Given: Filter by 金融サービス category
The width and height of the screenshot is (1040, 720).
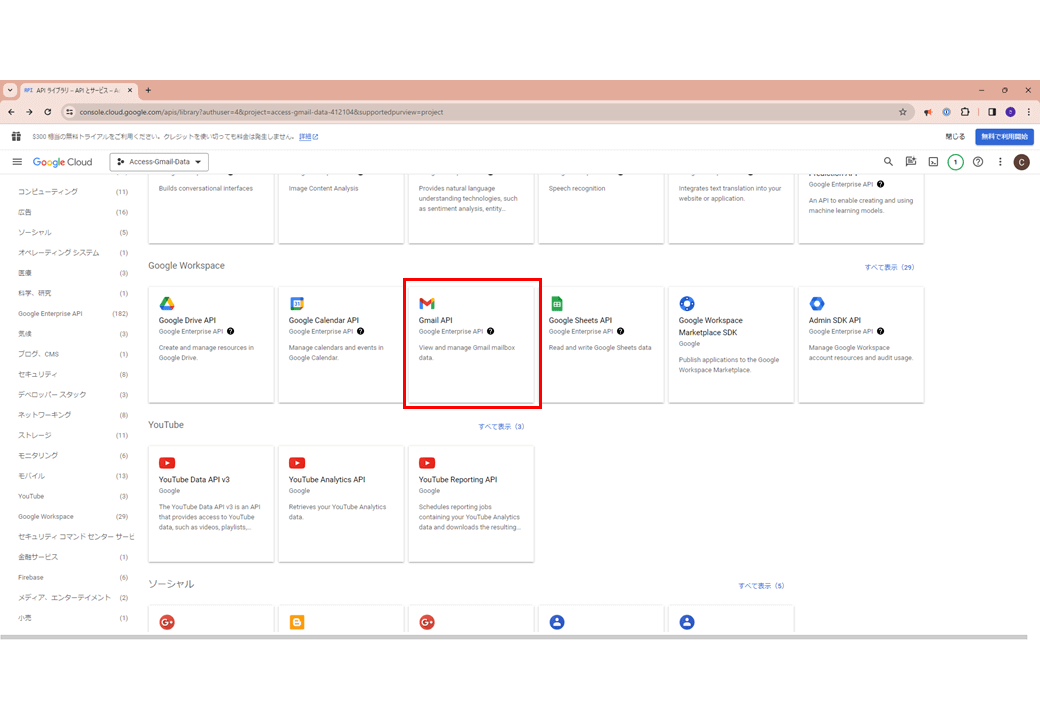Looking at the screenshot, I should click(38, 557).
